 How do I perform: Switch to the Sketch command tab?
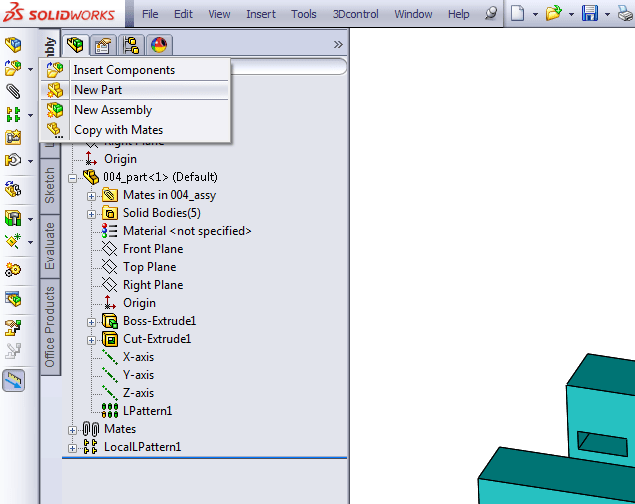coord(50,186)
